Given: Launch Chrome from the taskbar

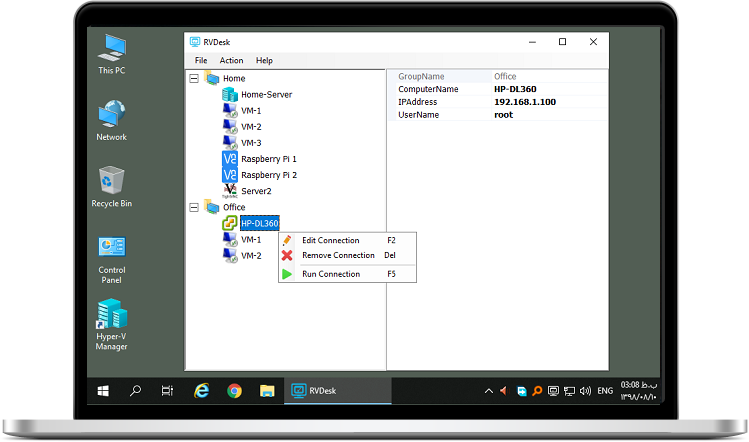Looking at the screenshot, I should point(234,391).
